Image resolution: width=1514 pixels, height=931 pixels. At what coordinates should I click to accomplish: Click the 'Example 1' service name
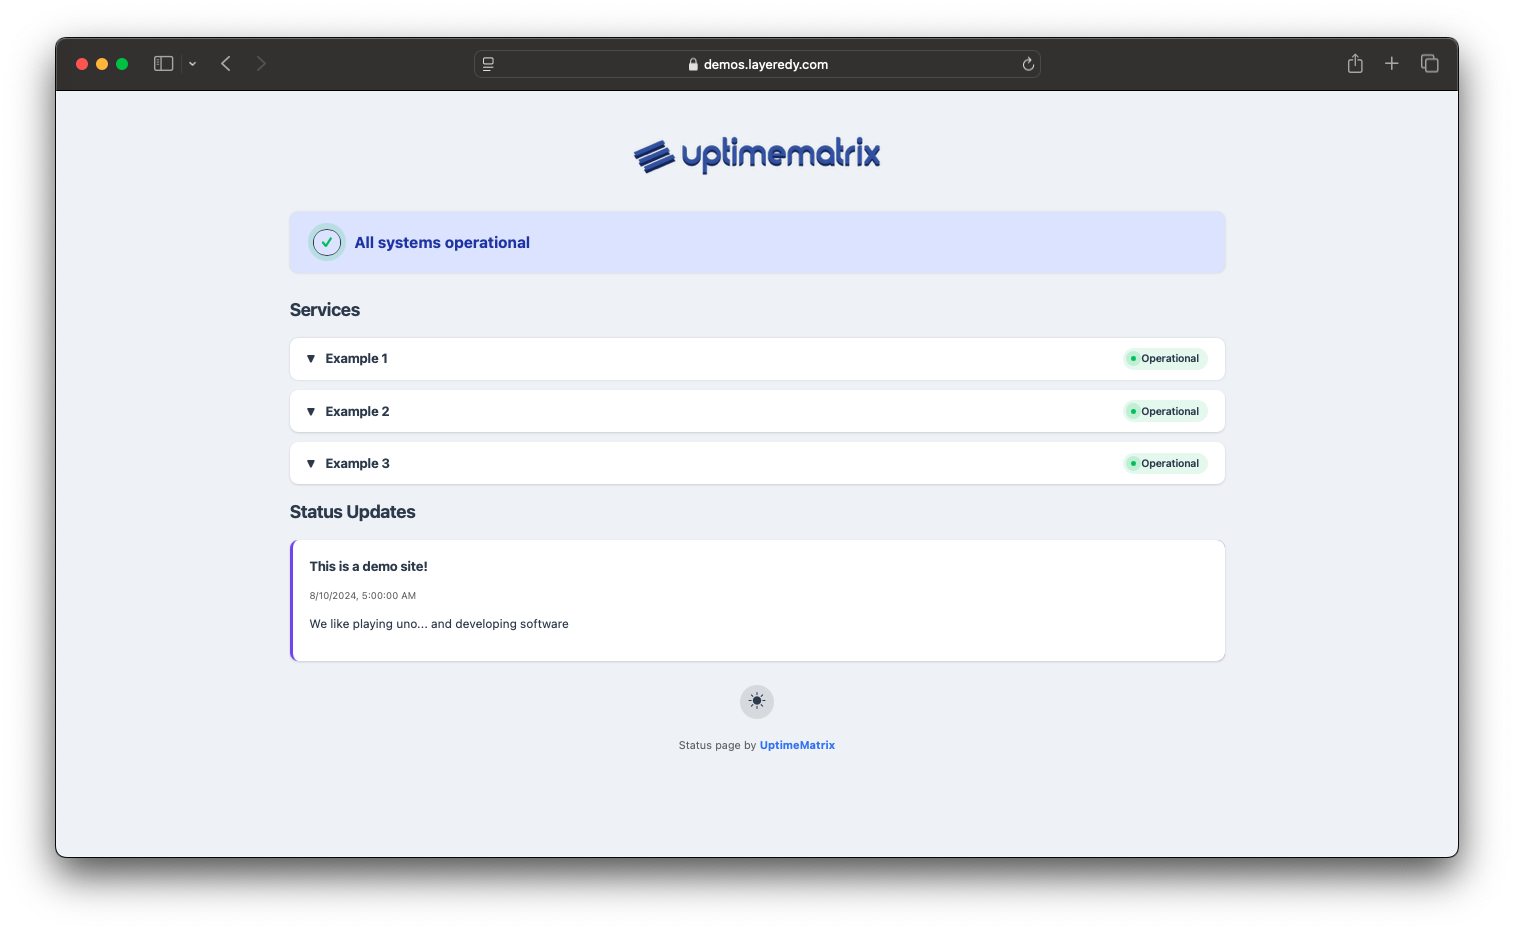point(356,359)
